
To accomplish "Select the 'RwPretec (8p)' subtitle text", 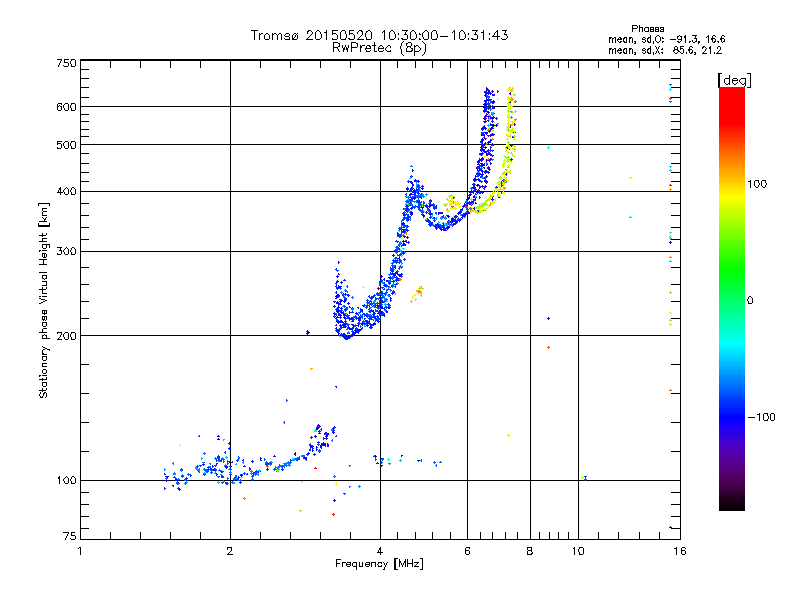I will tap(379, 48).
